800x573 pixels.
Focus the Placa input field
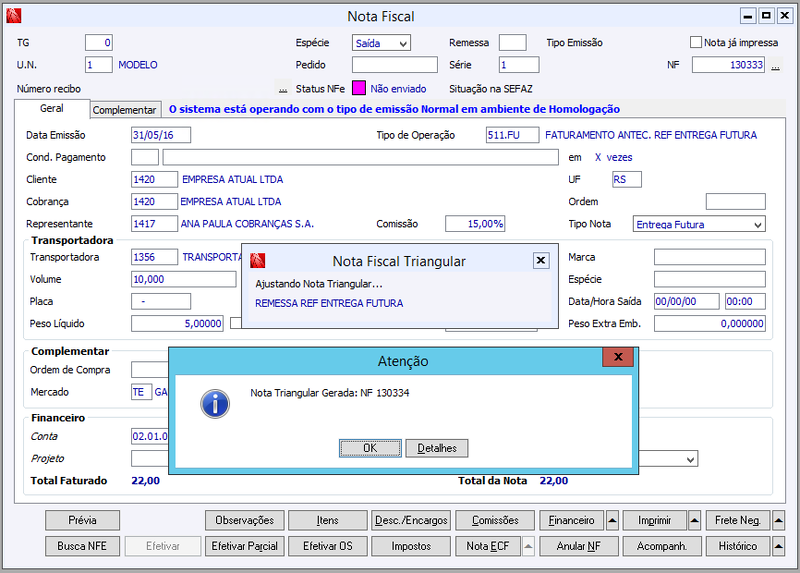pos(161,302)
